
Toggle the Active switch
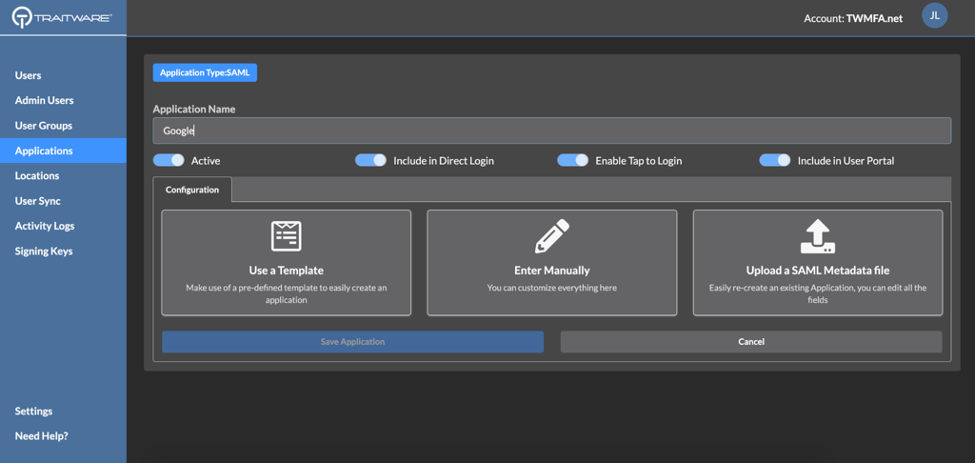[x=169, y=160]
